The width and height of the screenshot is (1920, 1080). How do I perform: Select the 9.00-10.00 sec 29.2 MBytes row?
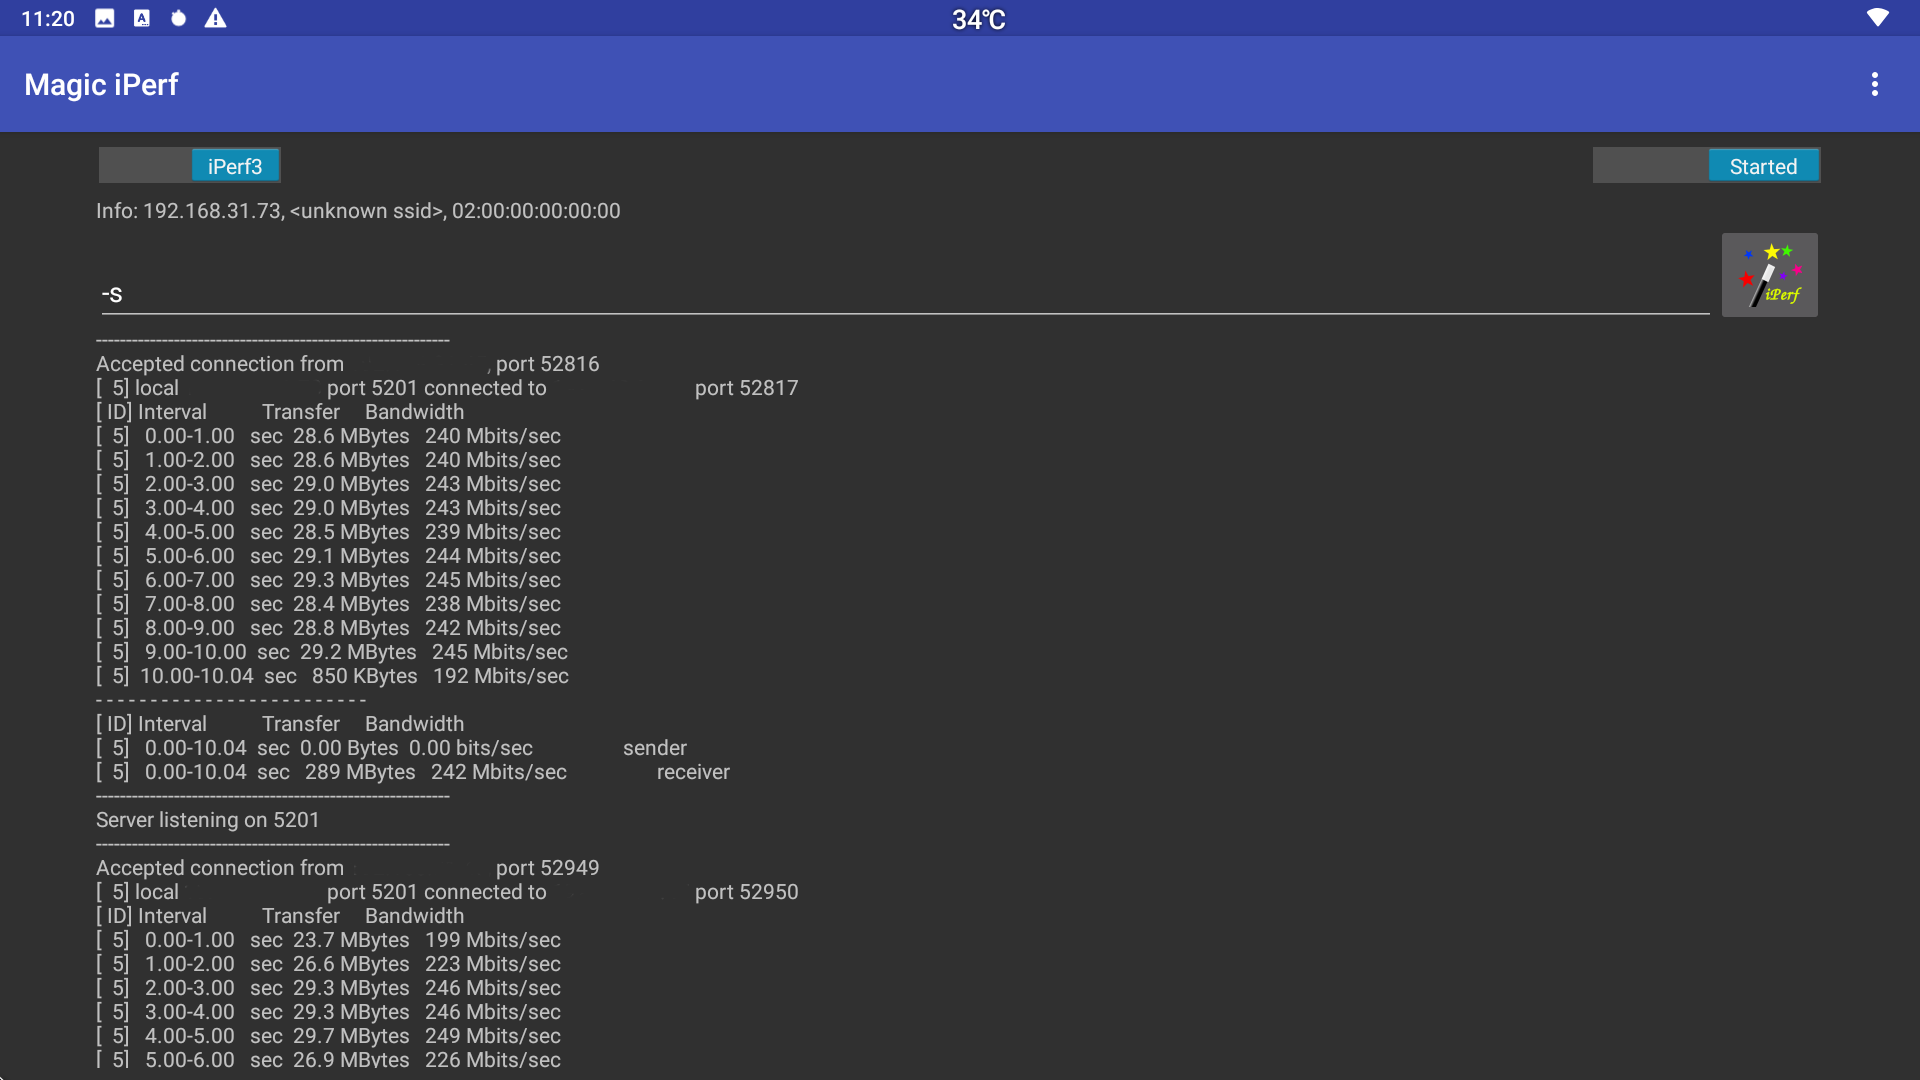pos(332,652)
